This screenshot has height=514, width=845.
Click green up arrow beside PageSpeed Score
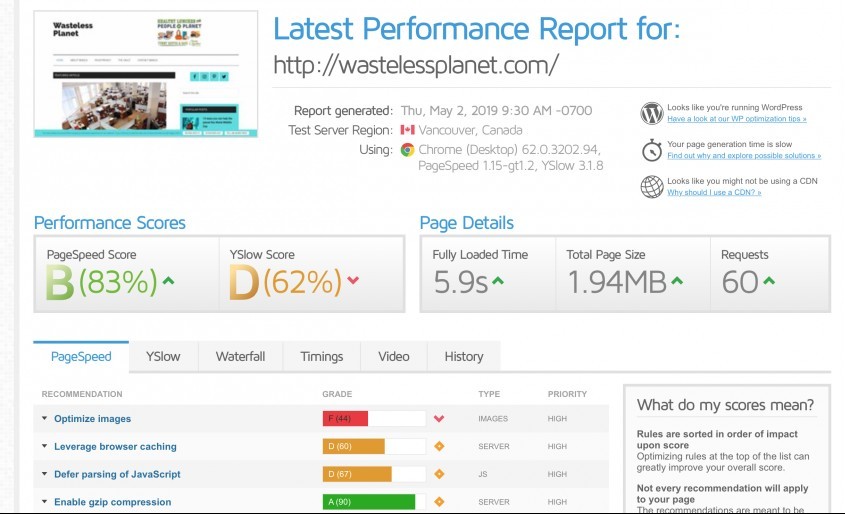(x=169, y=280)
